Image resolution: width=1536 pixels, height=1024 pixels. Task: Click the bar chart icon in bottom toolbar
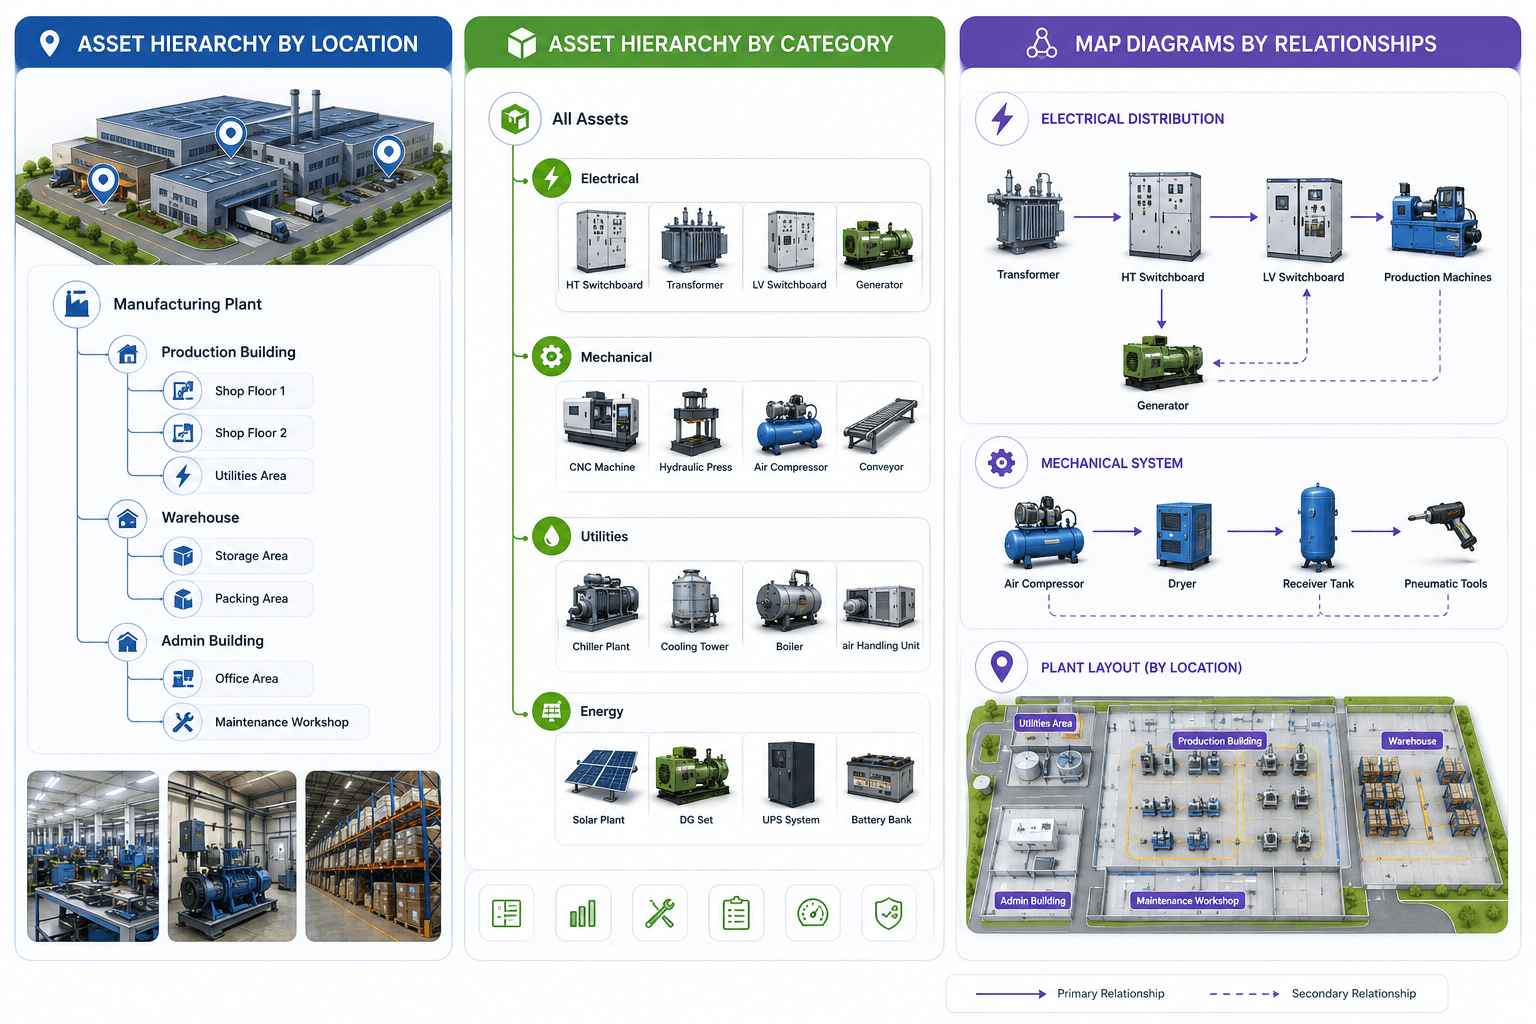tap(583, 913)
